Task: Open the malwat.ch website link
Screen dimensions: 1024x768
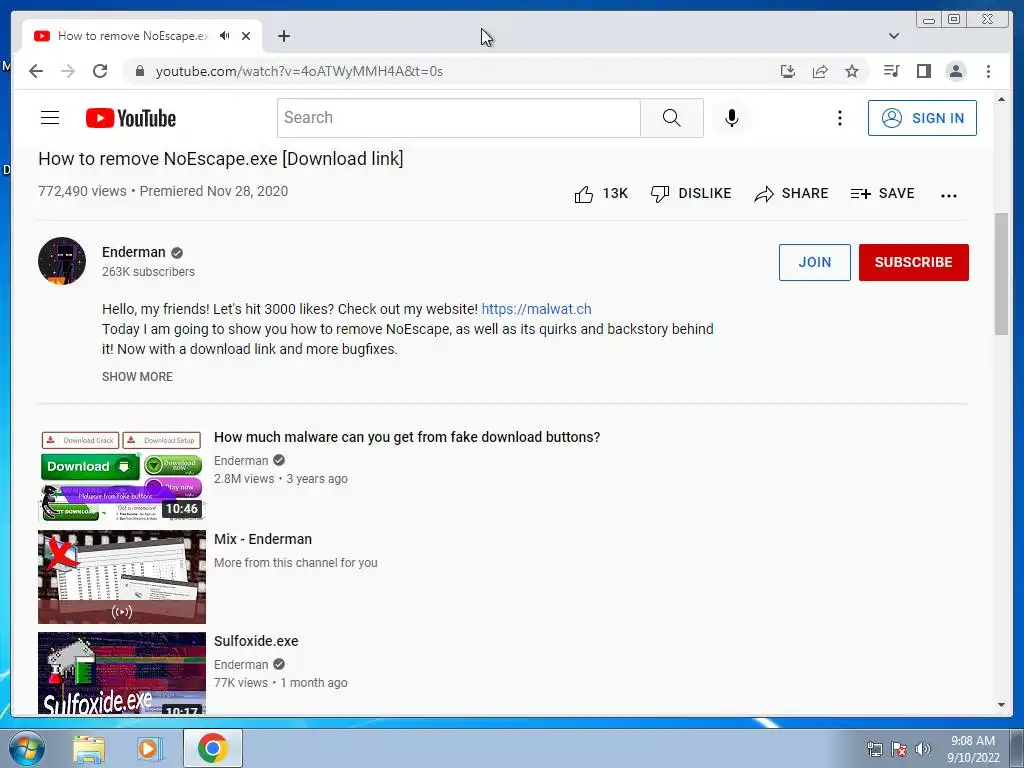Action: click(x=536, y=309)
